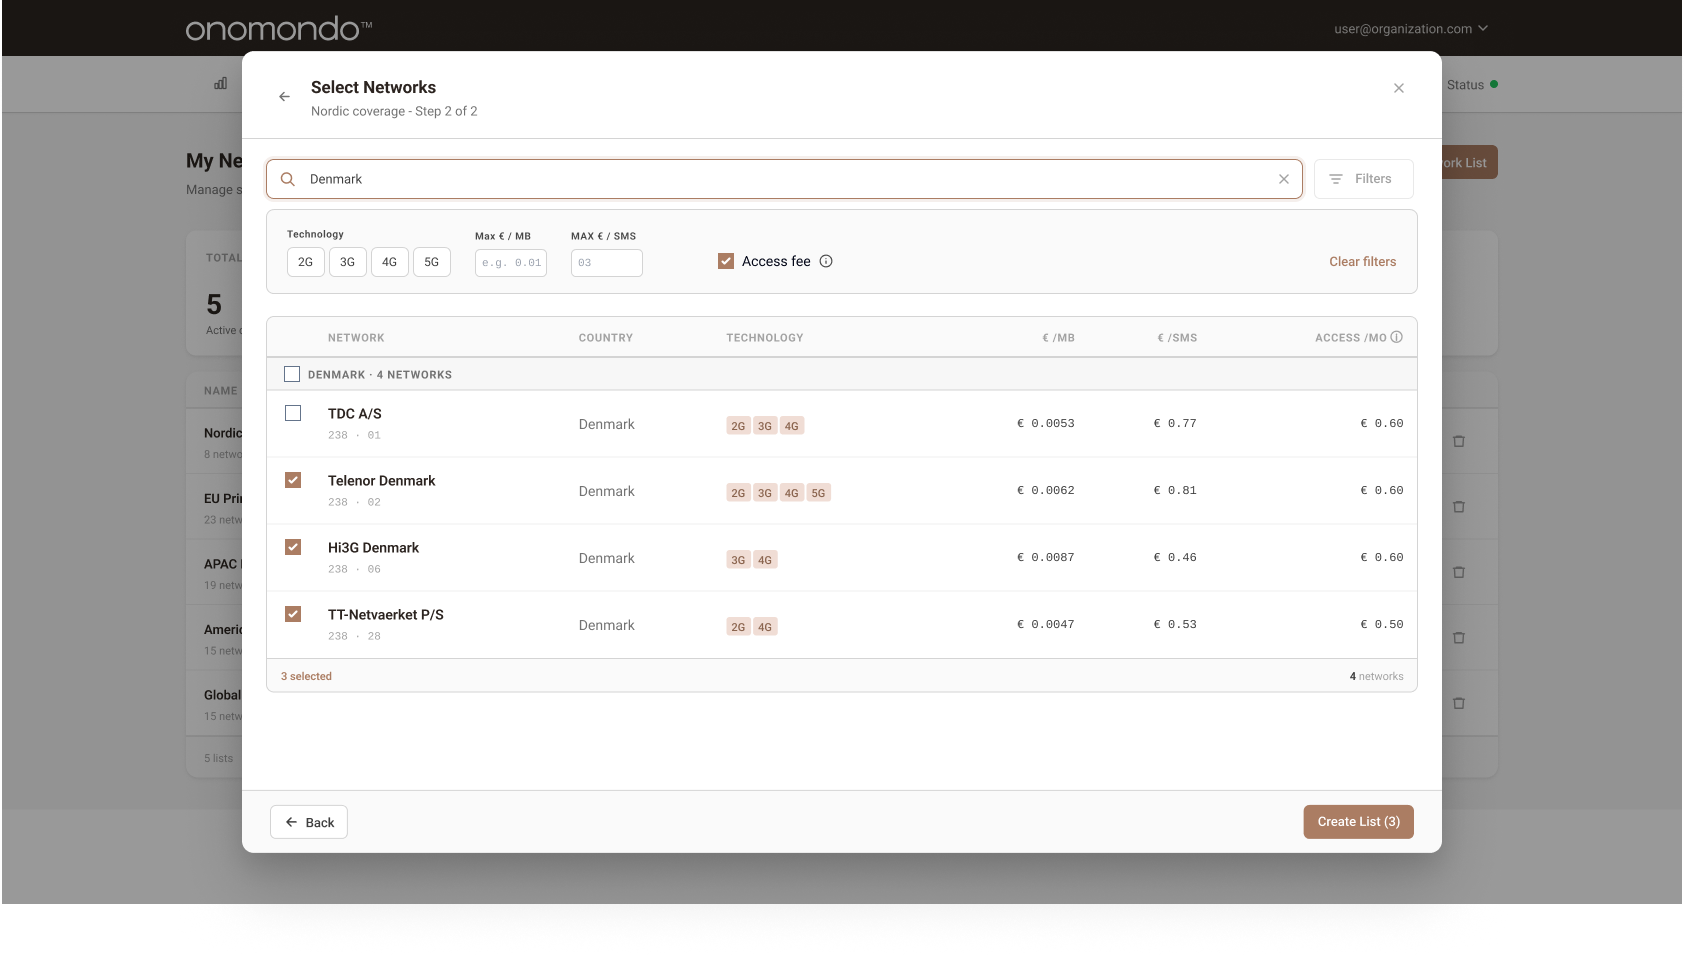
Task: Click the info icon in the Access /MO header
Action: (1397, 337)
